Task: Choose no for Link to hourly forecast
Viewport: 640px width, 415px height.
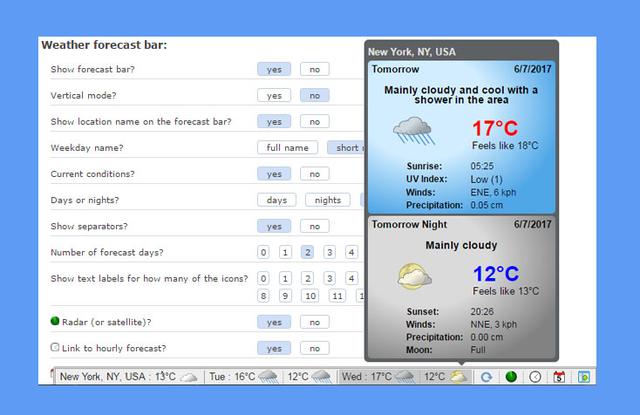Action: pyautogui.click(x=314, y=348)
